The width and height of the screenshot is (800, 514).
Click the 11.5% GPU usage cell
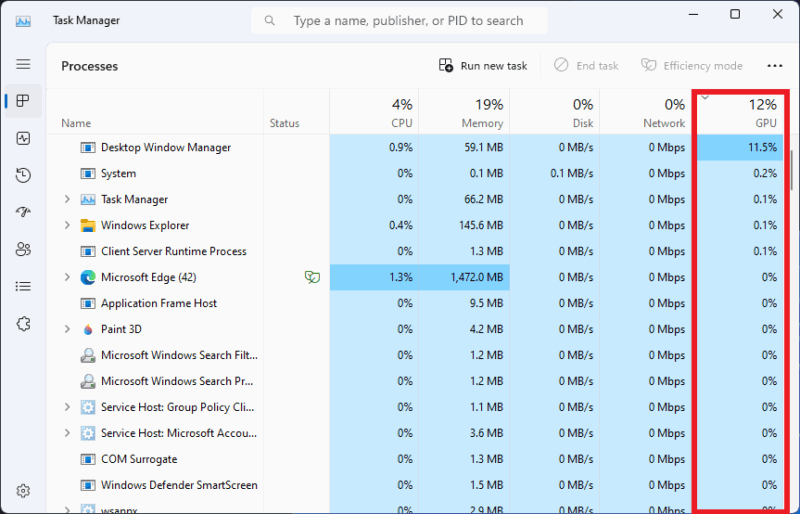(x=740, y=148)
